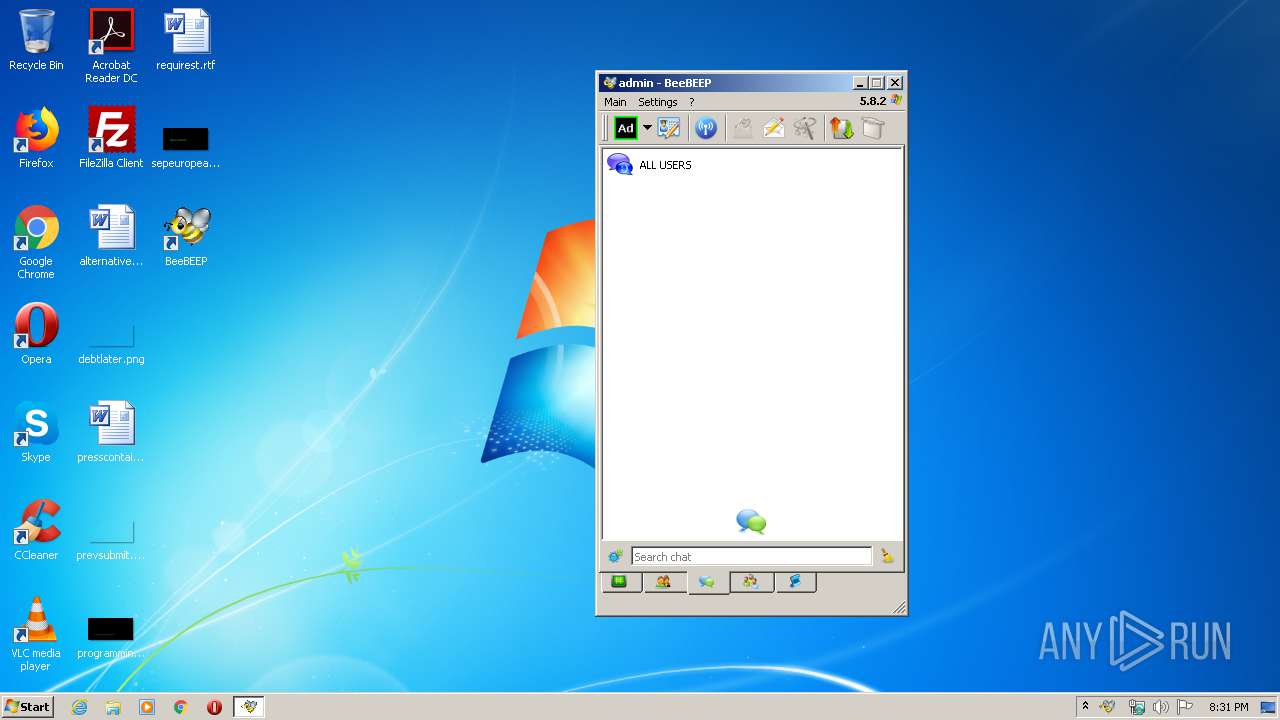Click the grayed-out box icon in toolbar

click(873, 128)
